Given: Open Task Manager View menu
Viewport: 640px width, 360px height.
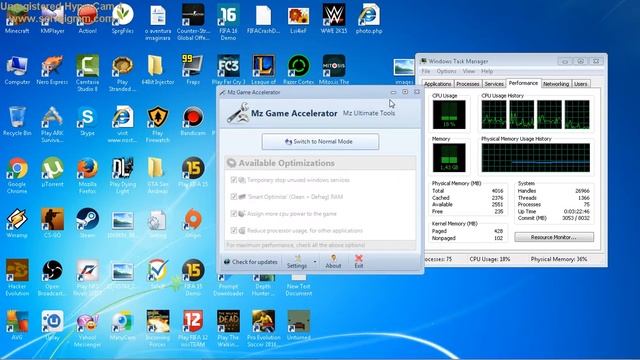Looking at the screenshot, I should pyautogui.click(x=469, y=71).
